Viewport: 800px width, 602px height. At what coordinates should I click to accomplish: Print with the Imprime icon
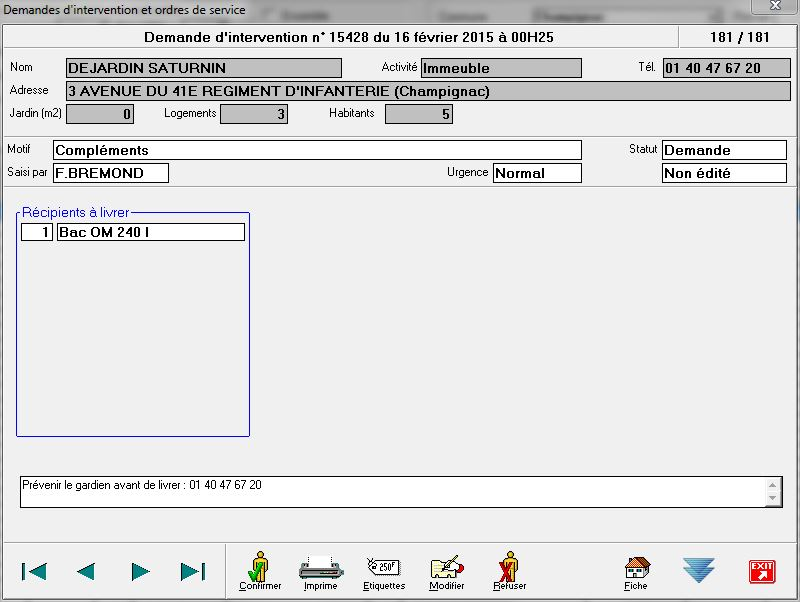coord(320,570)
